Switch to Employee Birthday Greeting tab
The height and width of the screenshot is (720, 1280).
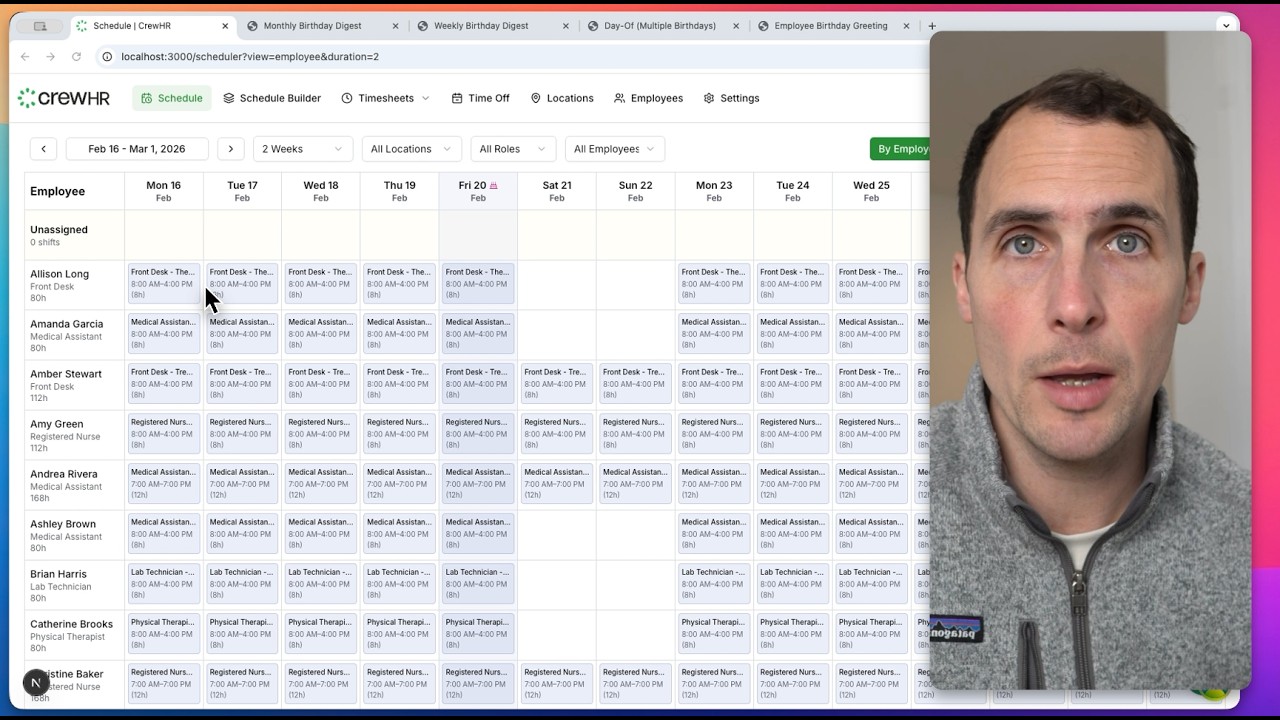click(x=833, y=26)
